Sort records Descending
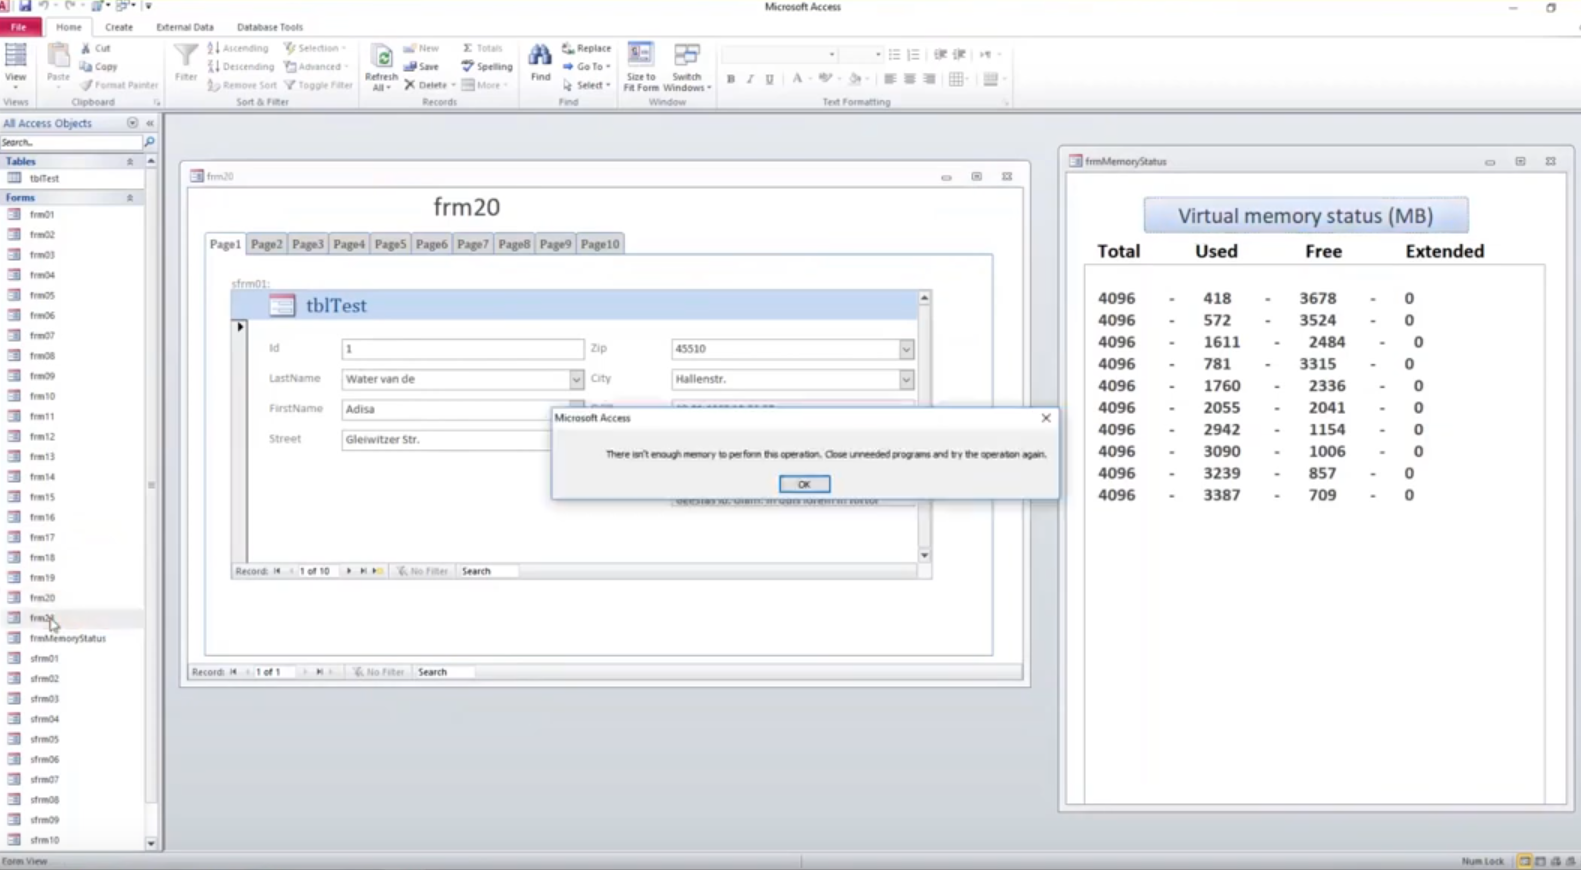This screenshot has height=870, width=1581. [241, 66]
